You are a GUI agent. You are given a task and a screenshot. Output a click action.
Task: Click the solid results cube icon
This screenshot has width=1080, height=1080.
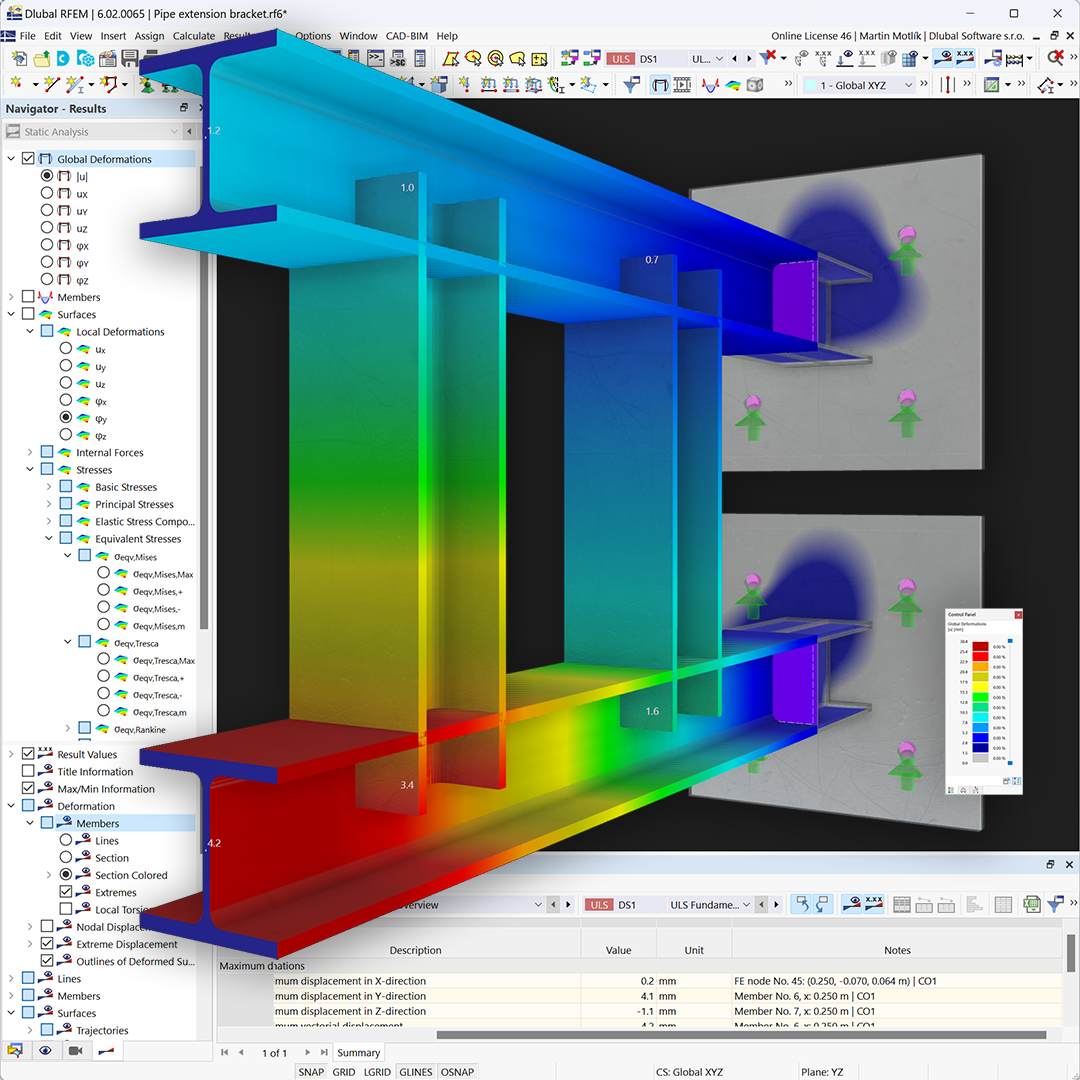[x=755, y=85]
